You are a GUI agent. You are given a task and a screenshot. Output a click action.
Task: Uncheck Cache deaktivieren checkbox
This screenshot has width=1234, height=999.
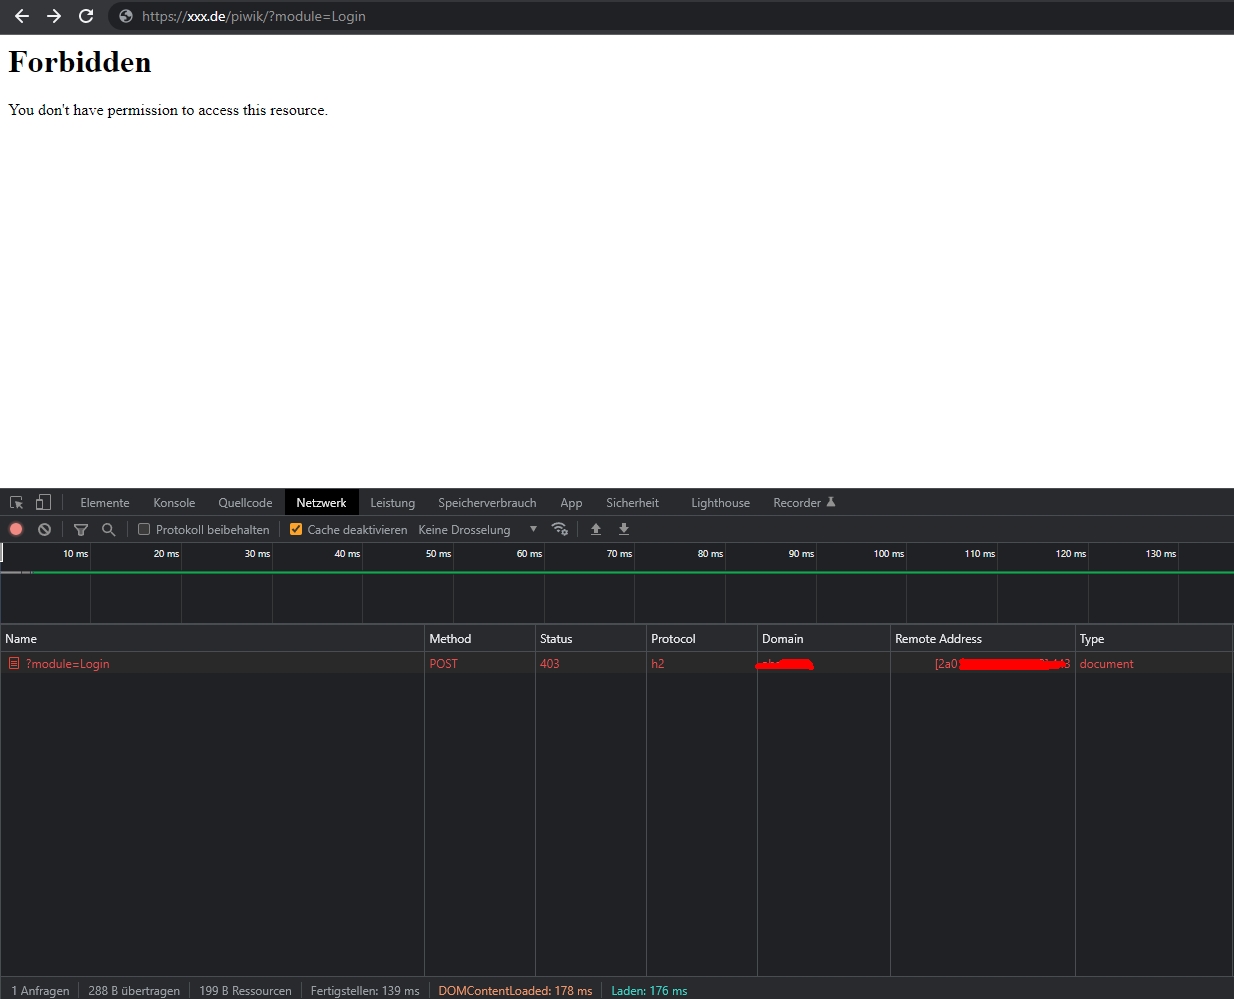[296, 529]
